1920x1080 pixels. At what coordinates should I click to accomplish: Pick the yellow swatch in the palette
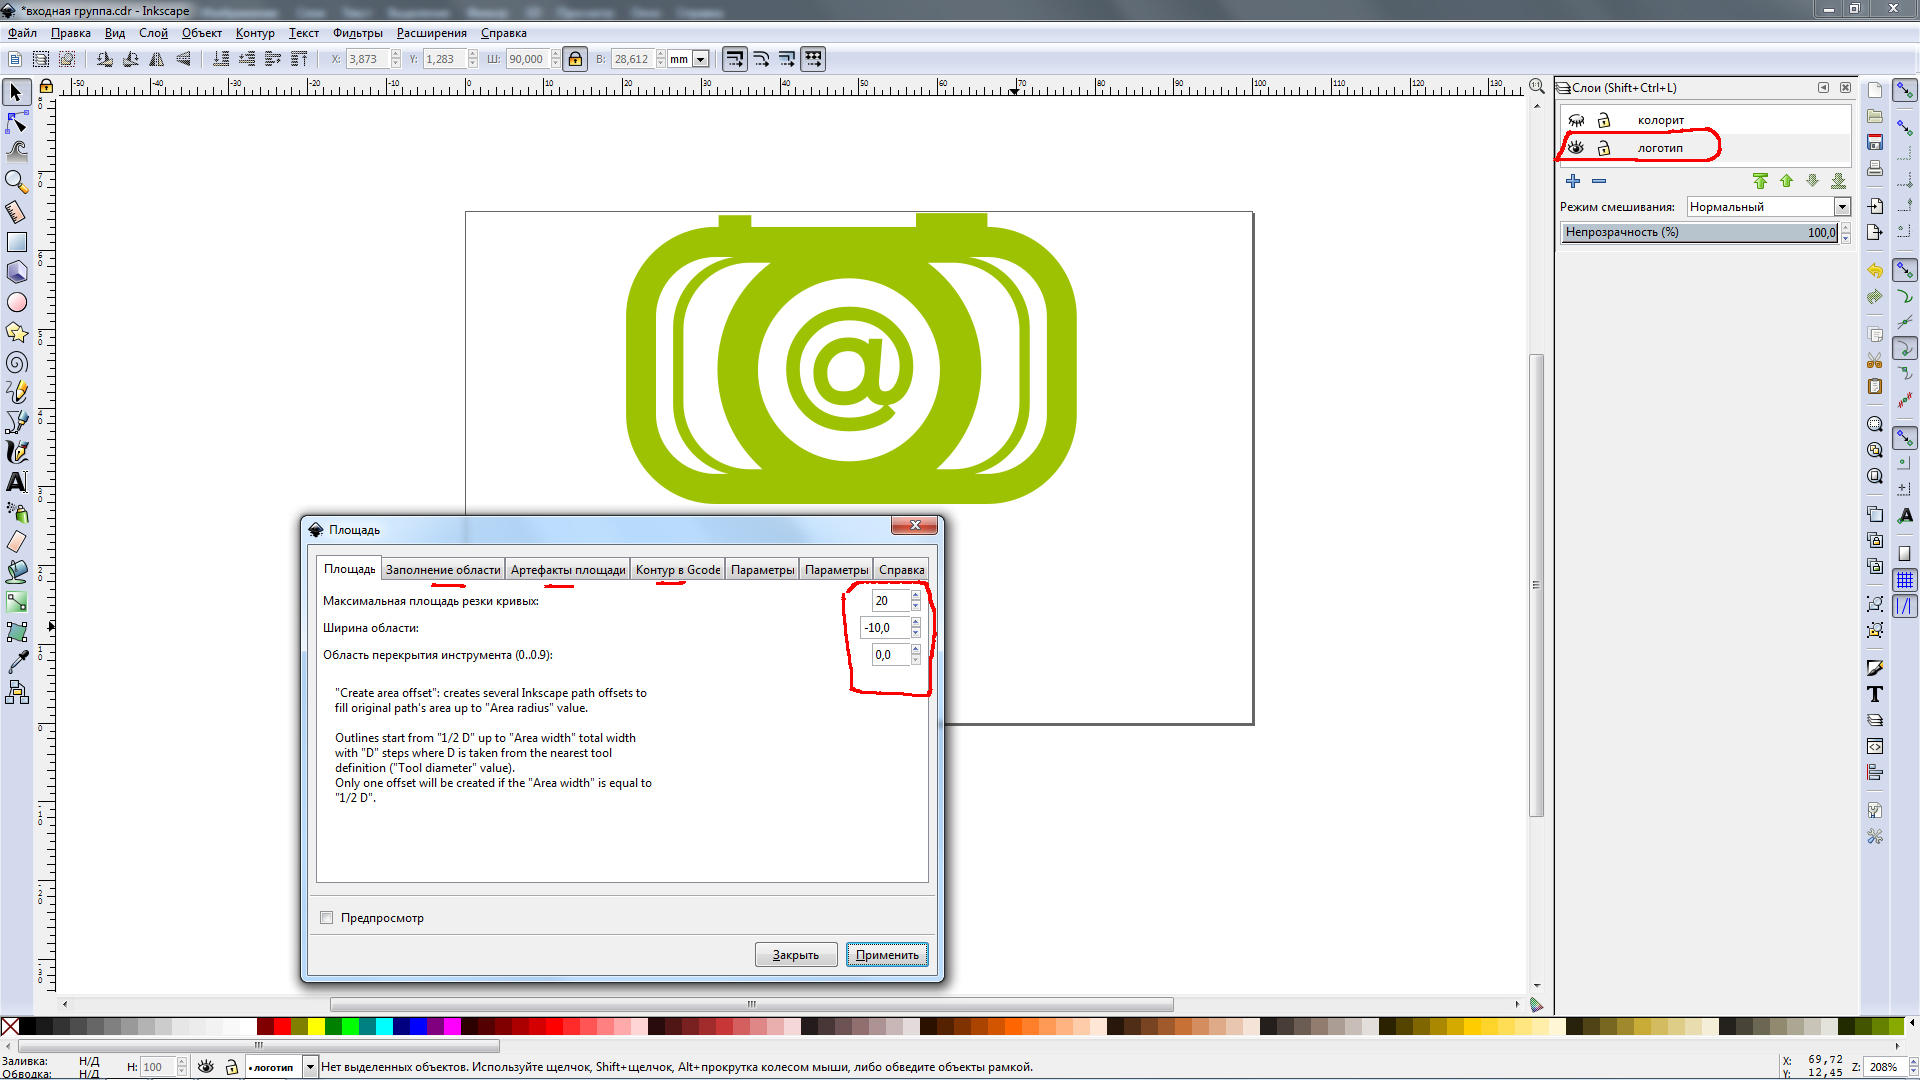click(316, 1026)
